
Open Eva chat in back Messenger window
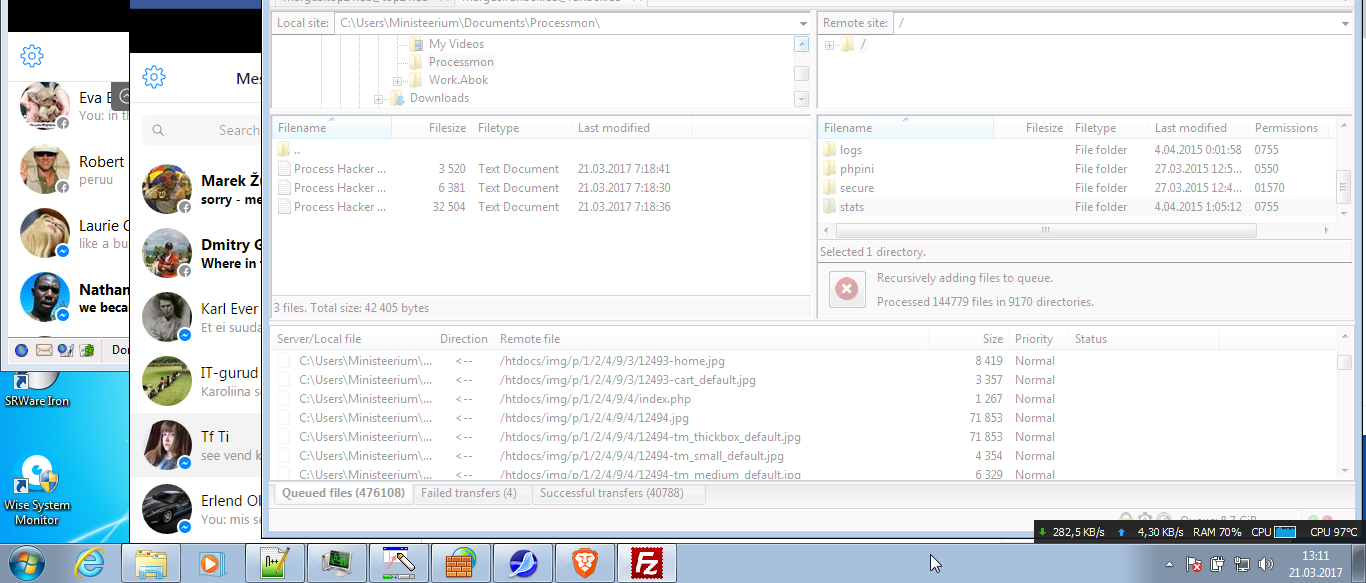[x=69, y=106]
